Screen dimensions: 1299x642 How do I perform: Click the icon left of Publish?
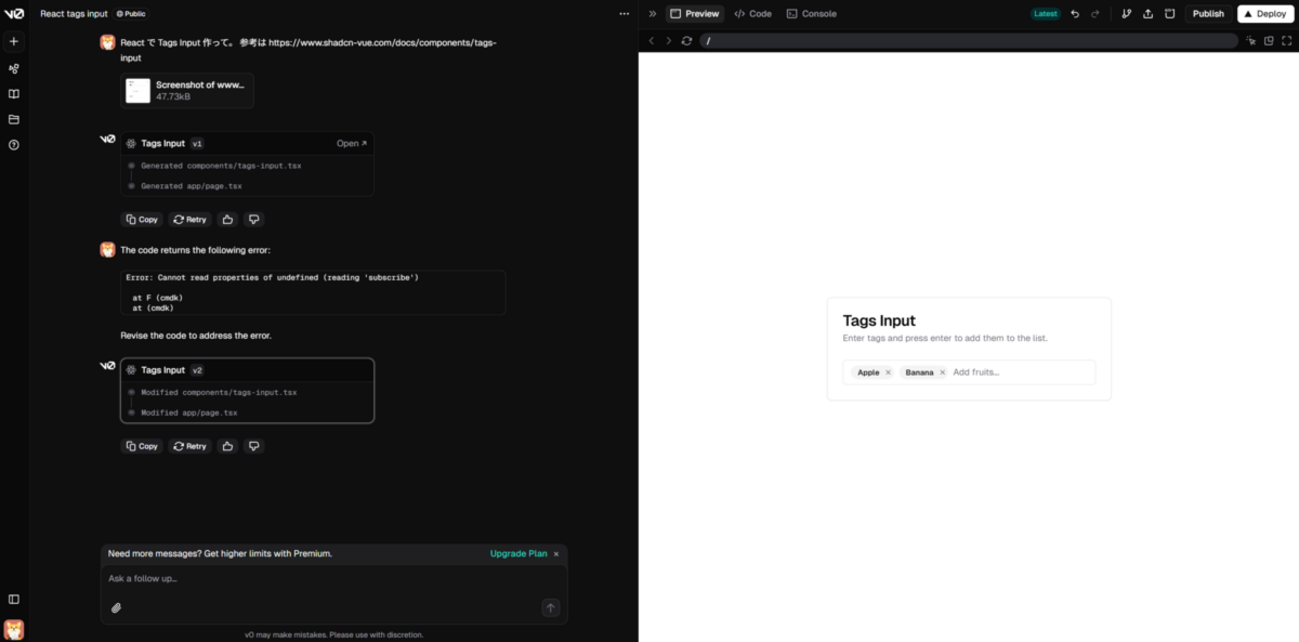pyautogui.click(x=1170, y=14)
